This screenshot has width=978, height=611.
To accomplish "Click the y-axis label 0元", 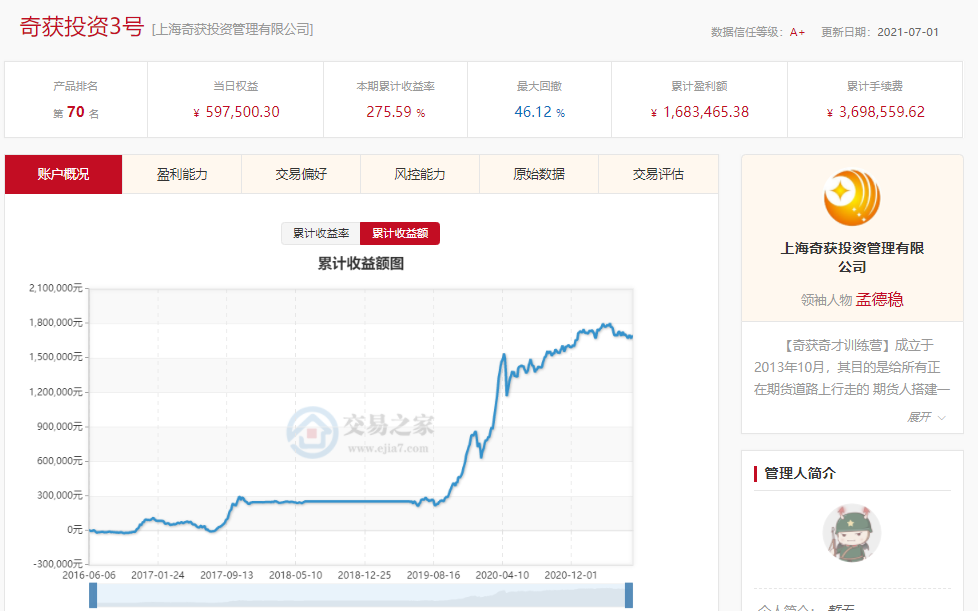I will [75, 529].
